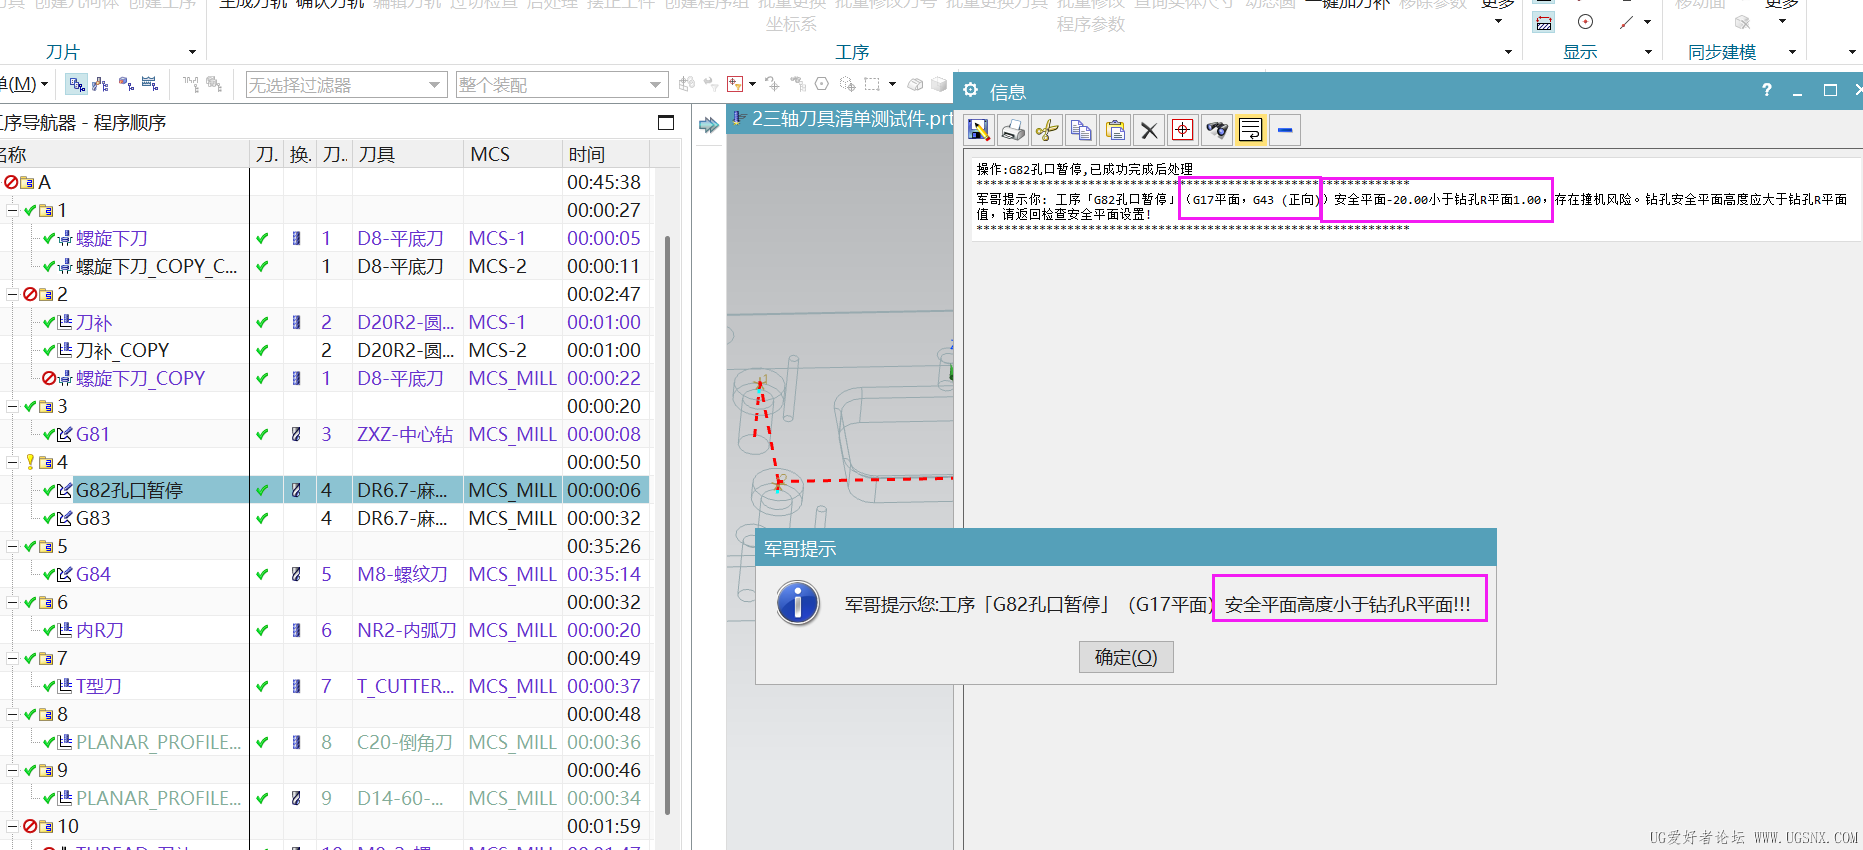
Task: Expand the 显示 ribbon group dropdown arrow
Action: [1648, 52]
